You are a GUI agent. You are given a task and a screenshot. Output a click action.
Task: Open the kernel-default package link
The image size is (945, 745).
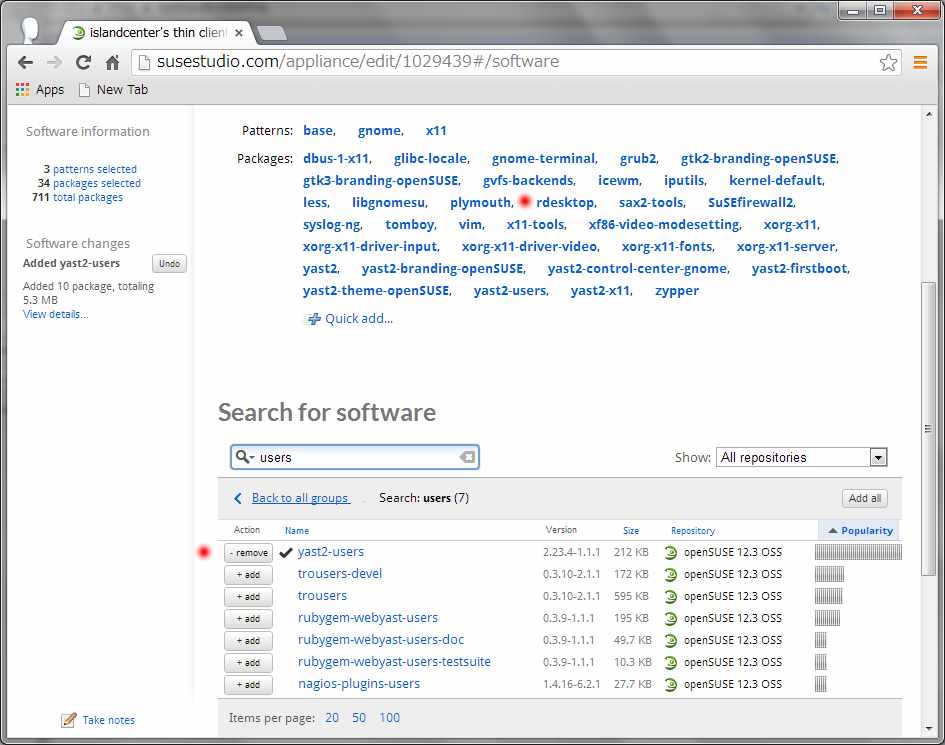(x=776, y=180)
